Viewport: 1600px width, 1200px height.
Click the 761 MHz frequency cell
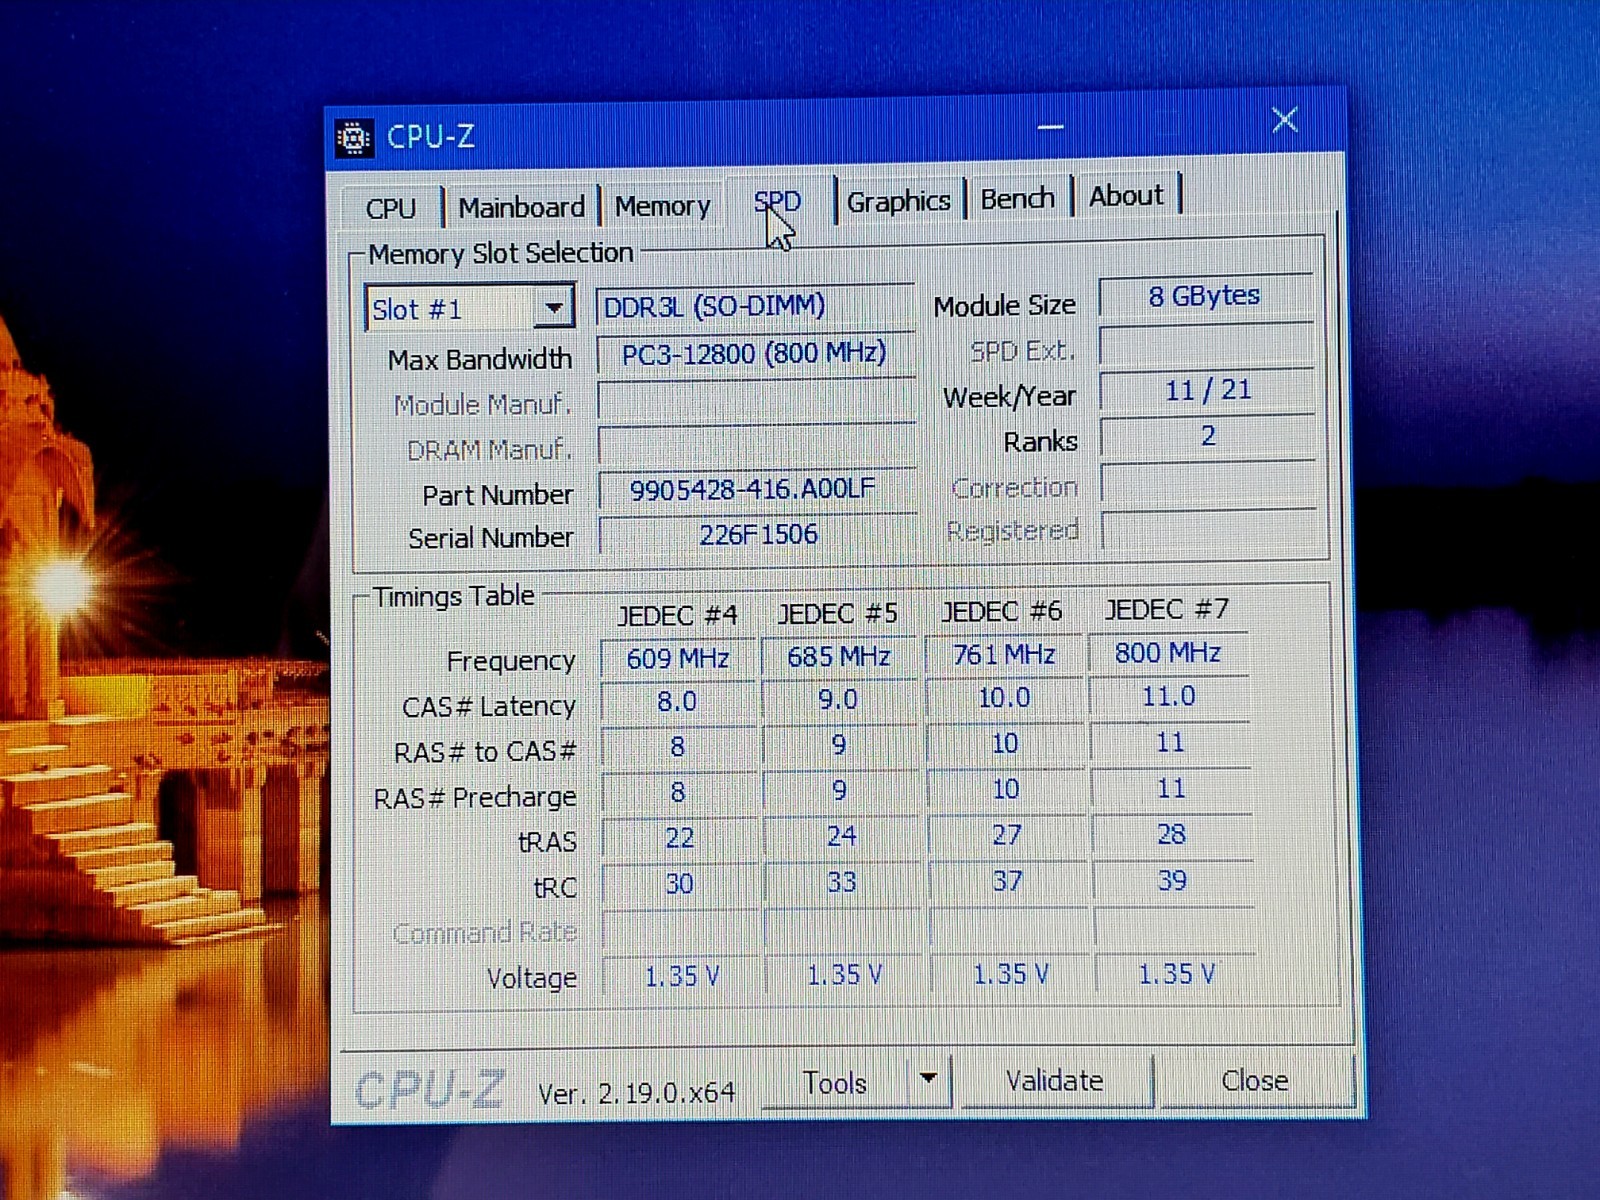tap(1004, 655)
